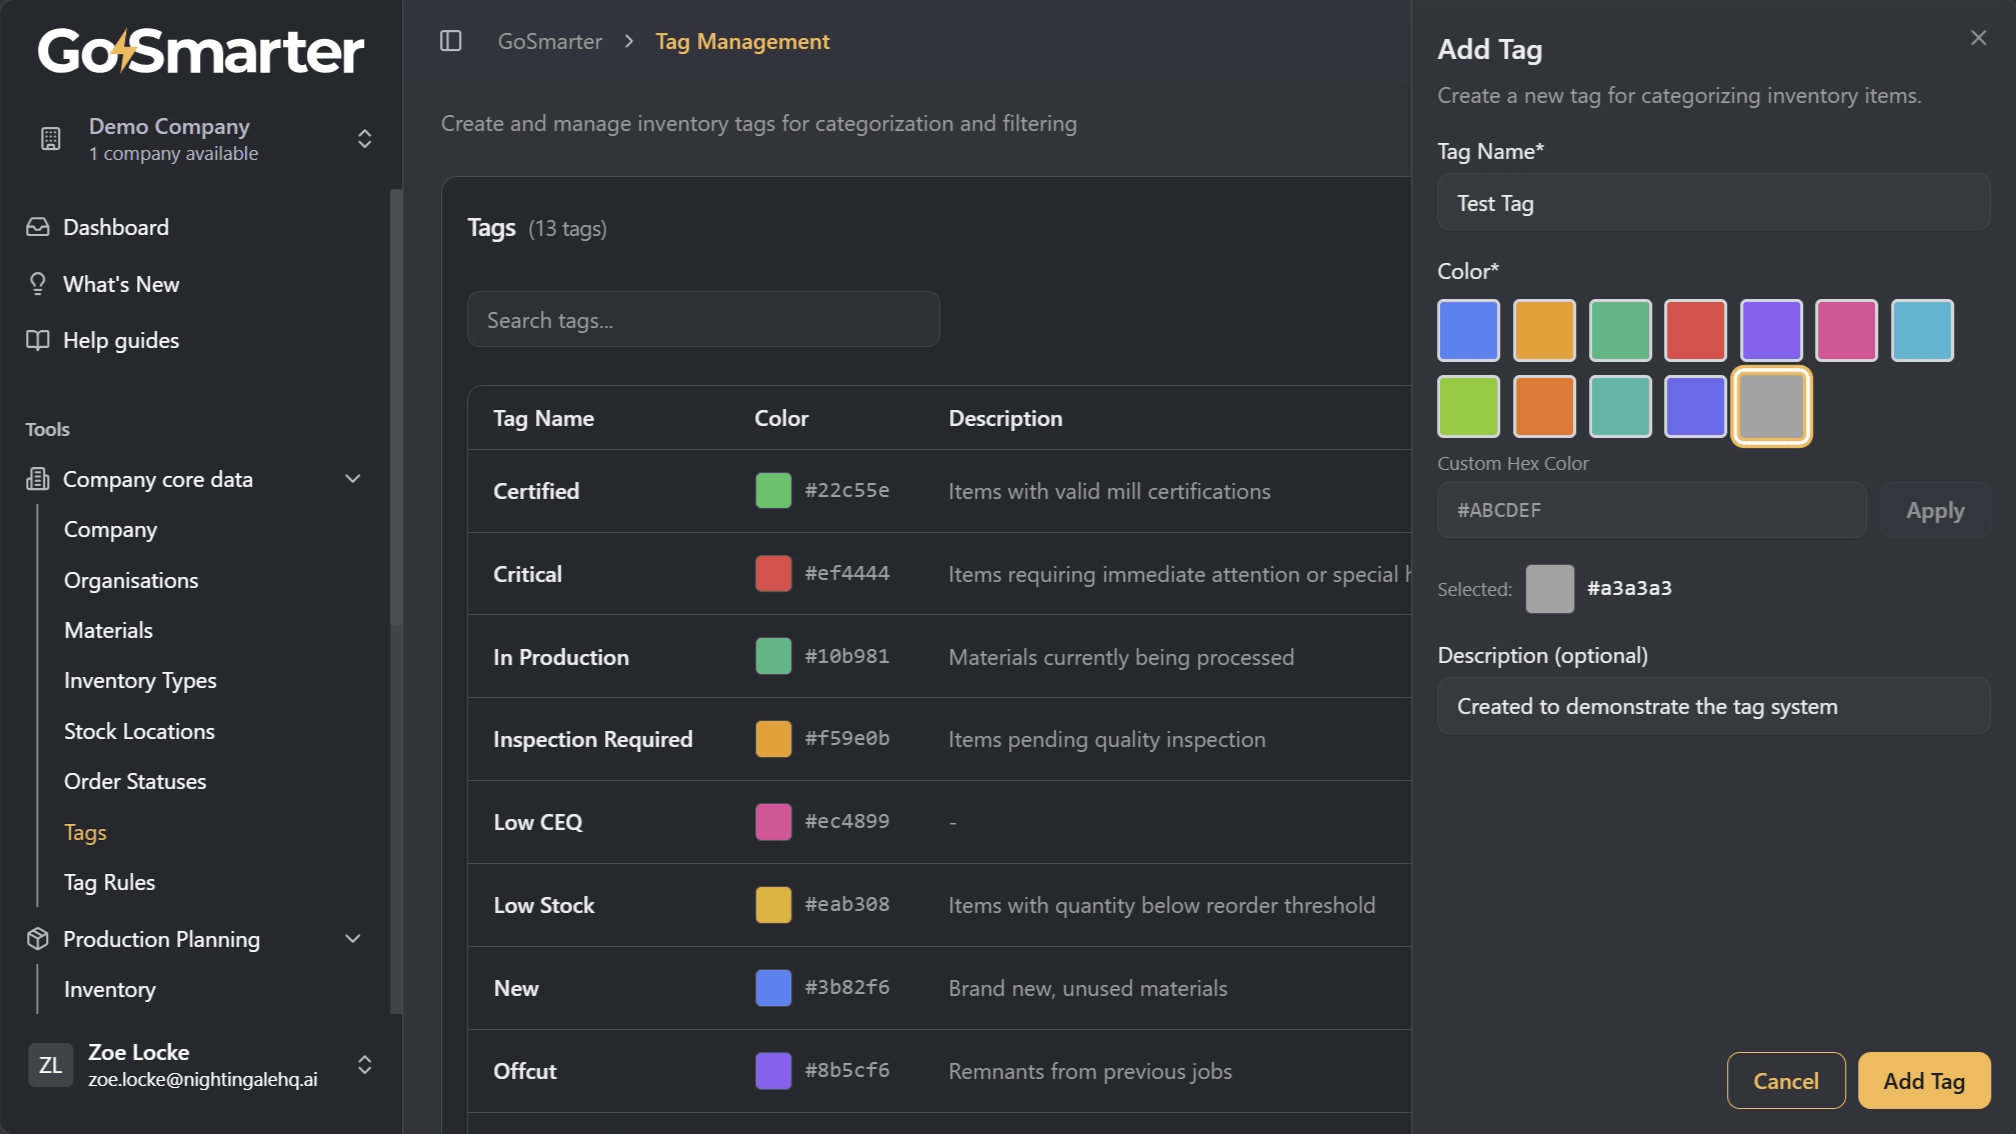Click the What's New lightbulb icon

pyautogui.click(x=37, y=284)
